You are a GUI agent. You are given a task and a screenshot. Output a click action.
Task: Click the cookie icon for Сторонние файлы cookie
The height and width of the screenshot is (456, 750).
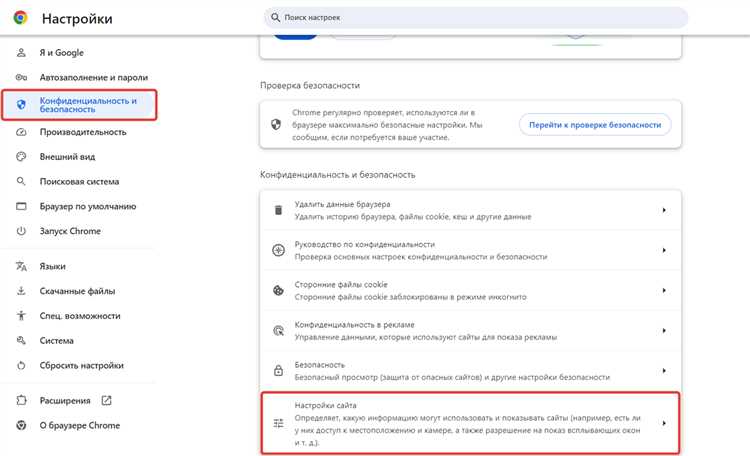click(x=278, y=290)
